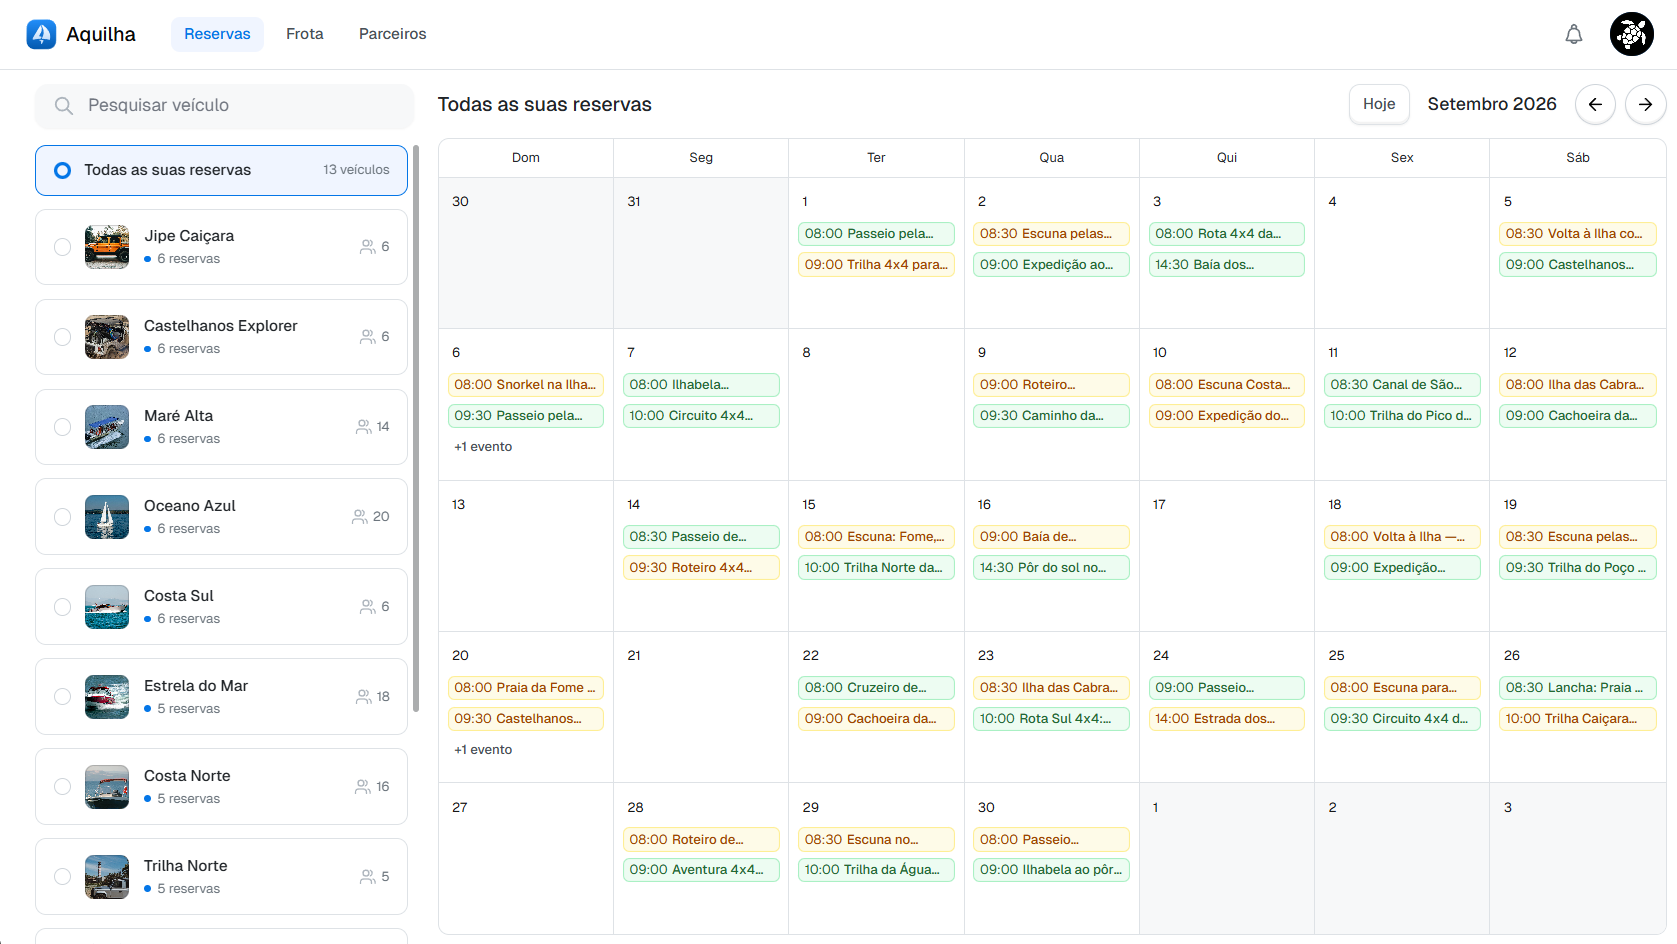The width and height of the screenshot is (1677, 944).
Task: Open 14:30 Pôr do sol event
Action: click(1051, 568)
